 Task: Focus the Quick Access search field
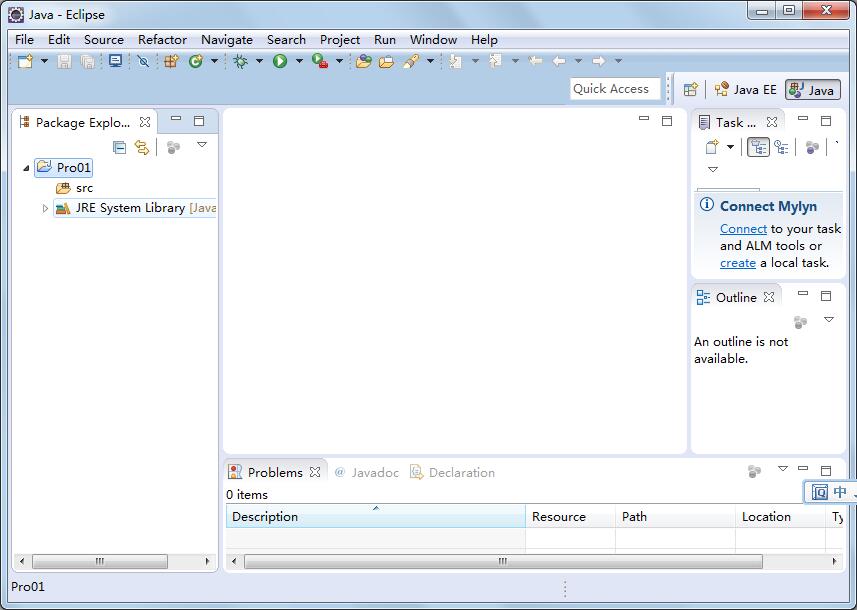coord(615,89)
